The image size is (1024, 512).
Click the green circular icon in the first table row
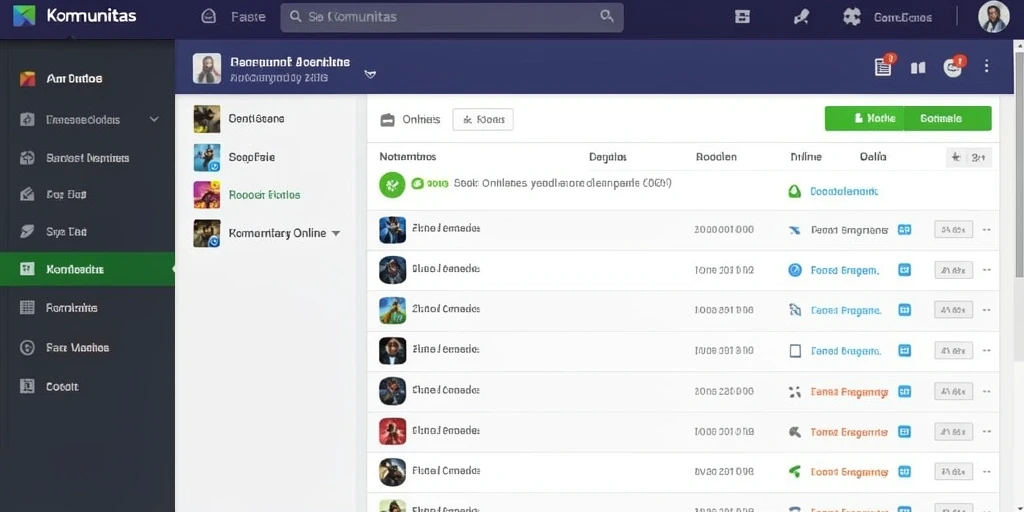[x=392, y=185]
